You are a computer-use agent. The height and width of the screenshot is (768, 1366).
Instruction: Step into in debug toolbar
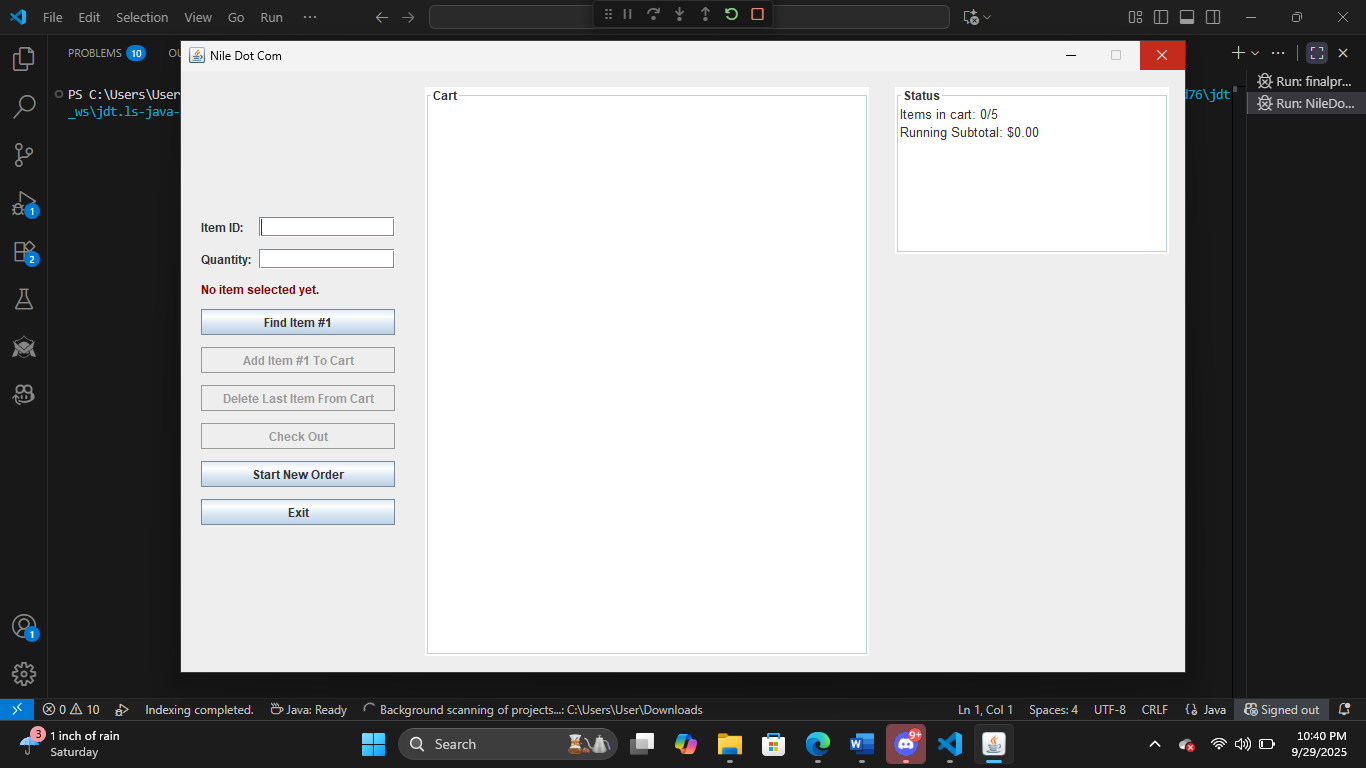point(680,14)
